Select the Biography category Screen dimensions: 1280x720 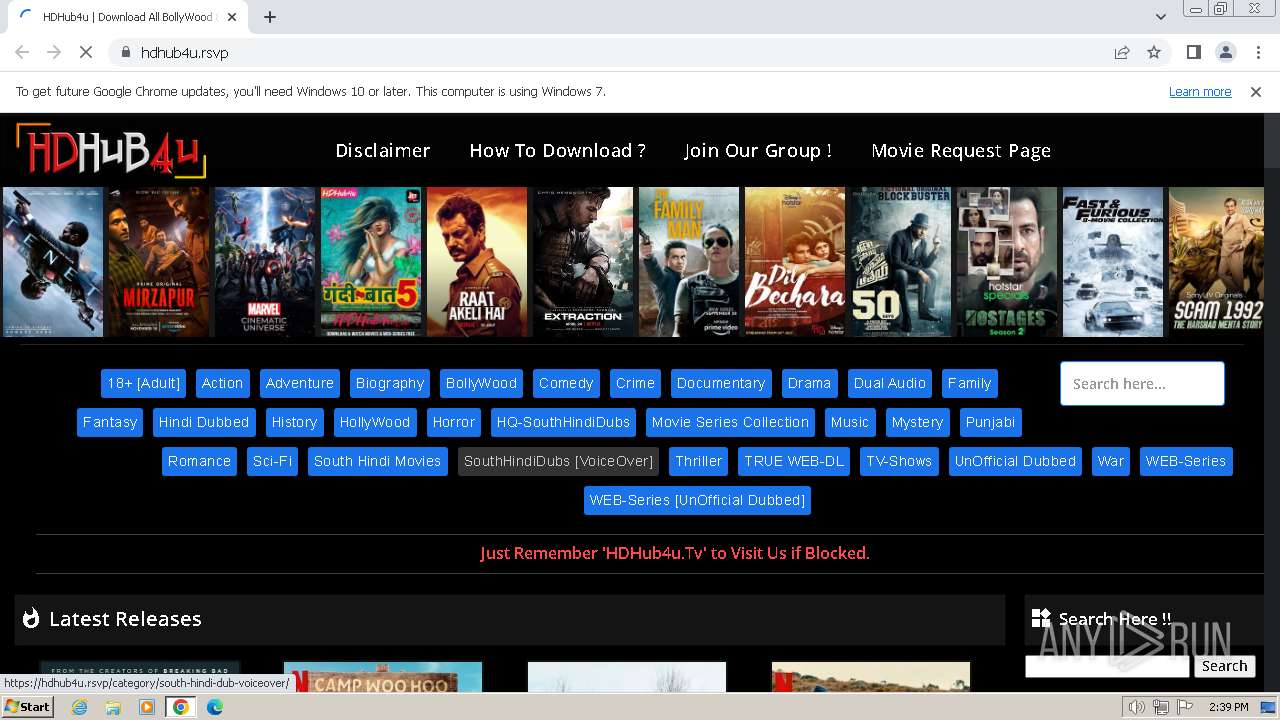[390, 383]
